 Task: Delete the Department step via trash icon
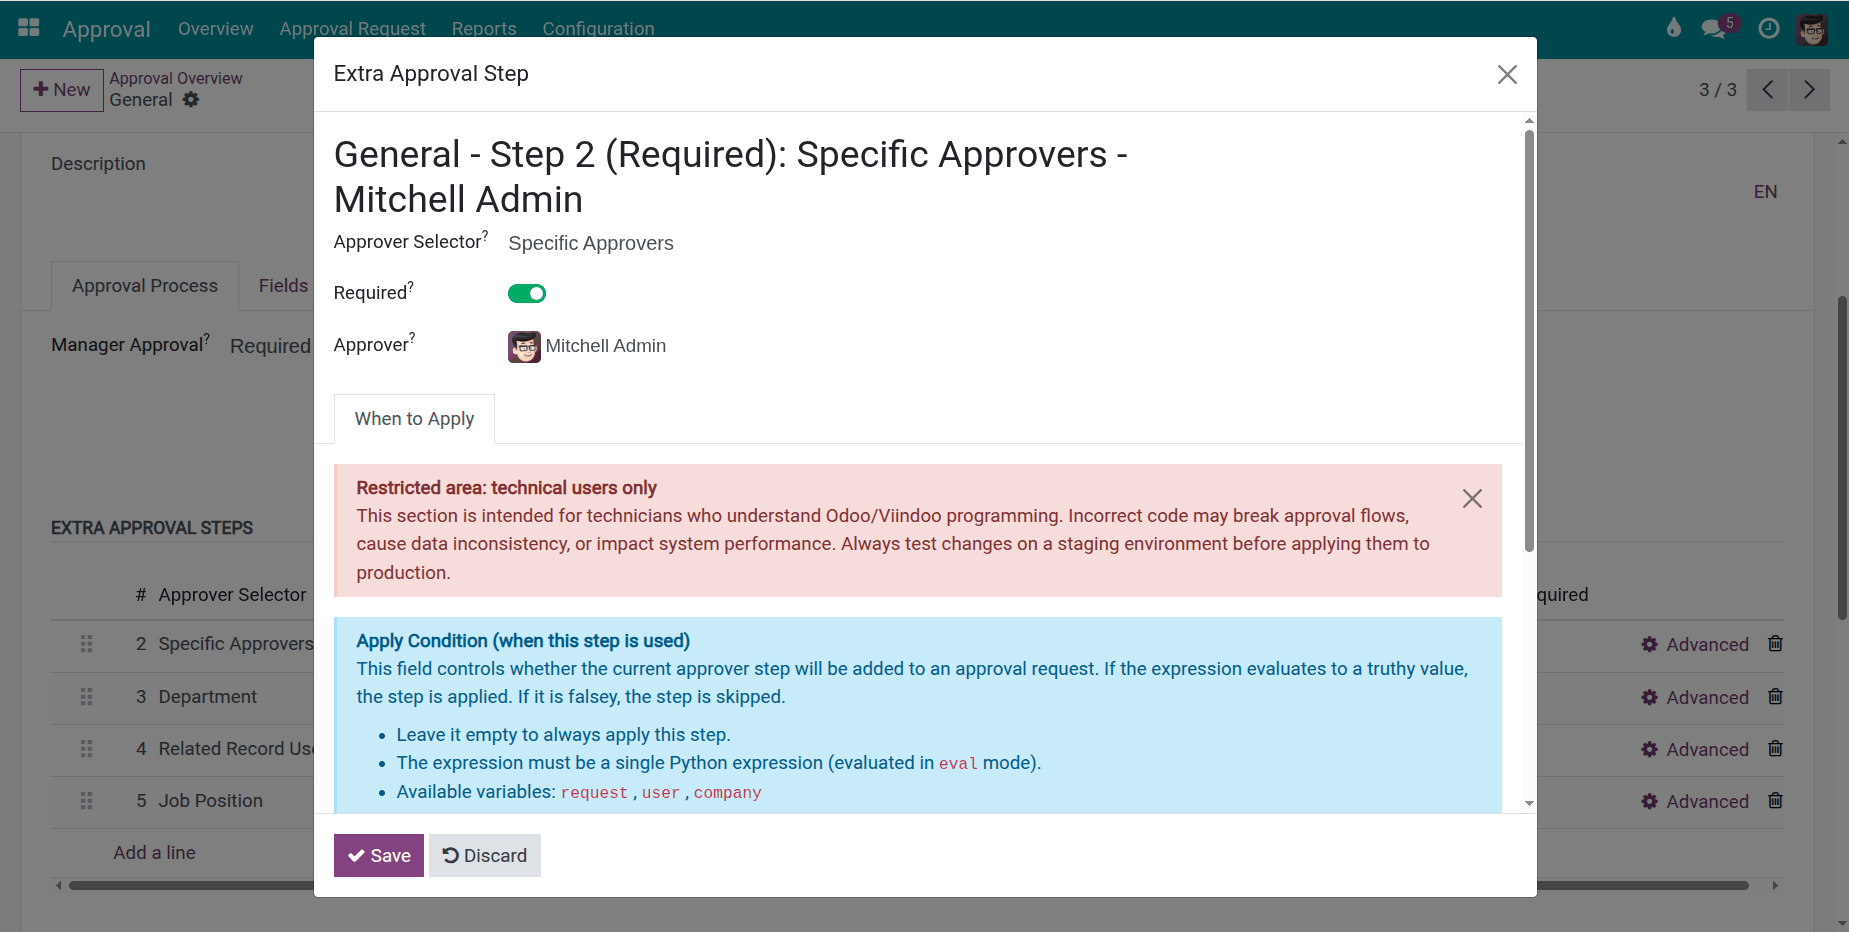(1775, 696)
